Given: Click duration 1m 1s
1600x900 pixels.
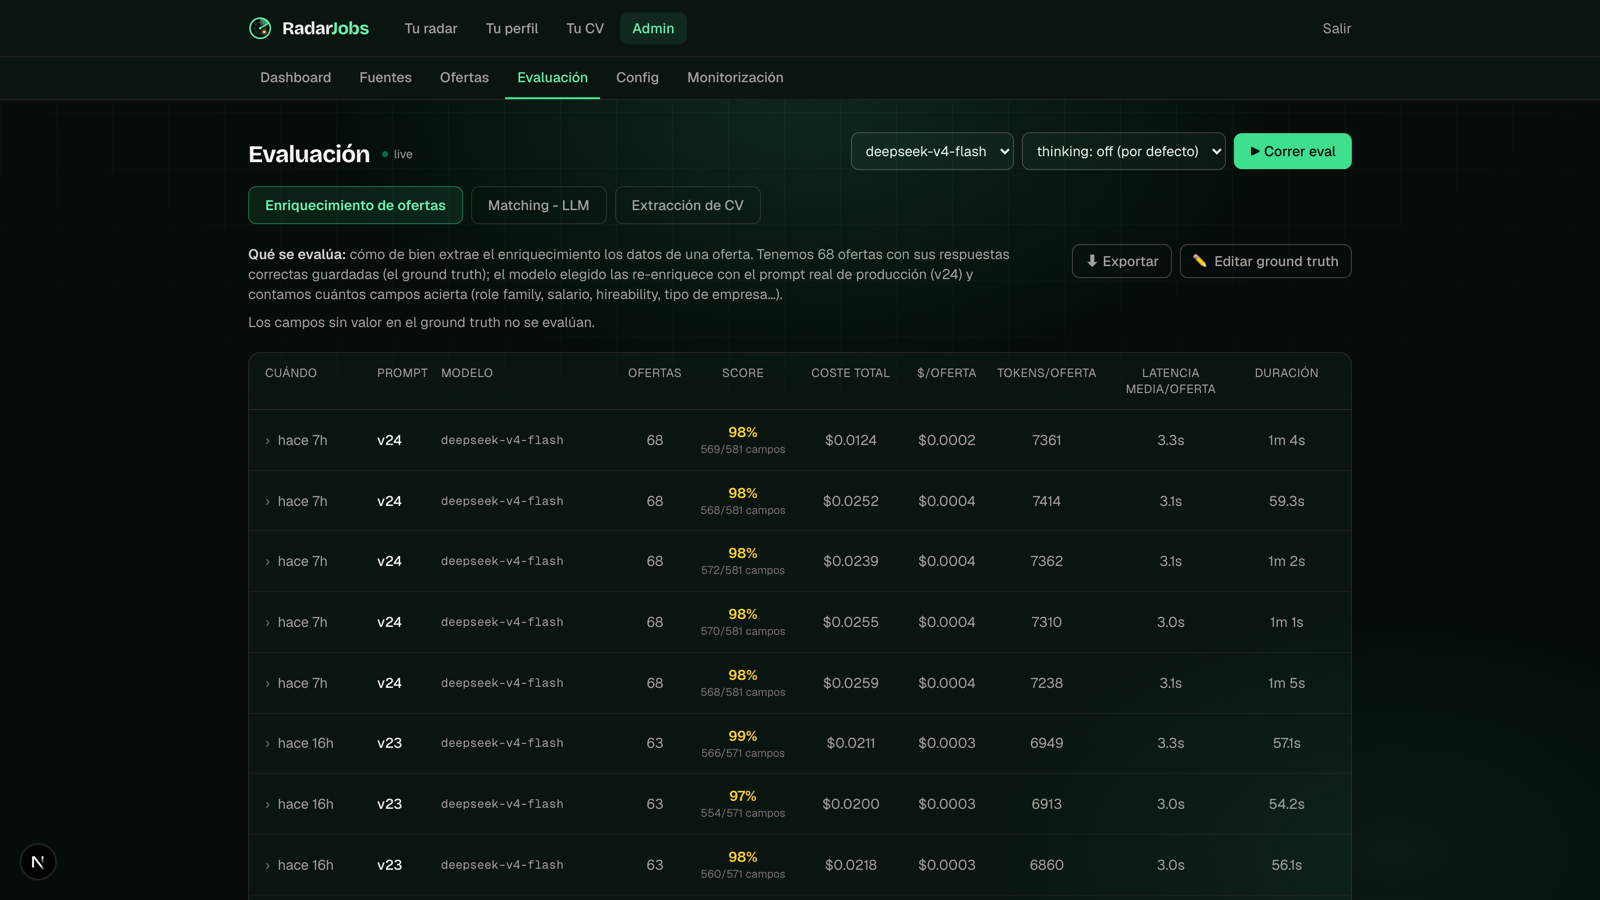Looking at the screenshot, I should point(1286,622).
